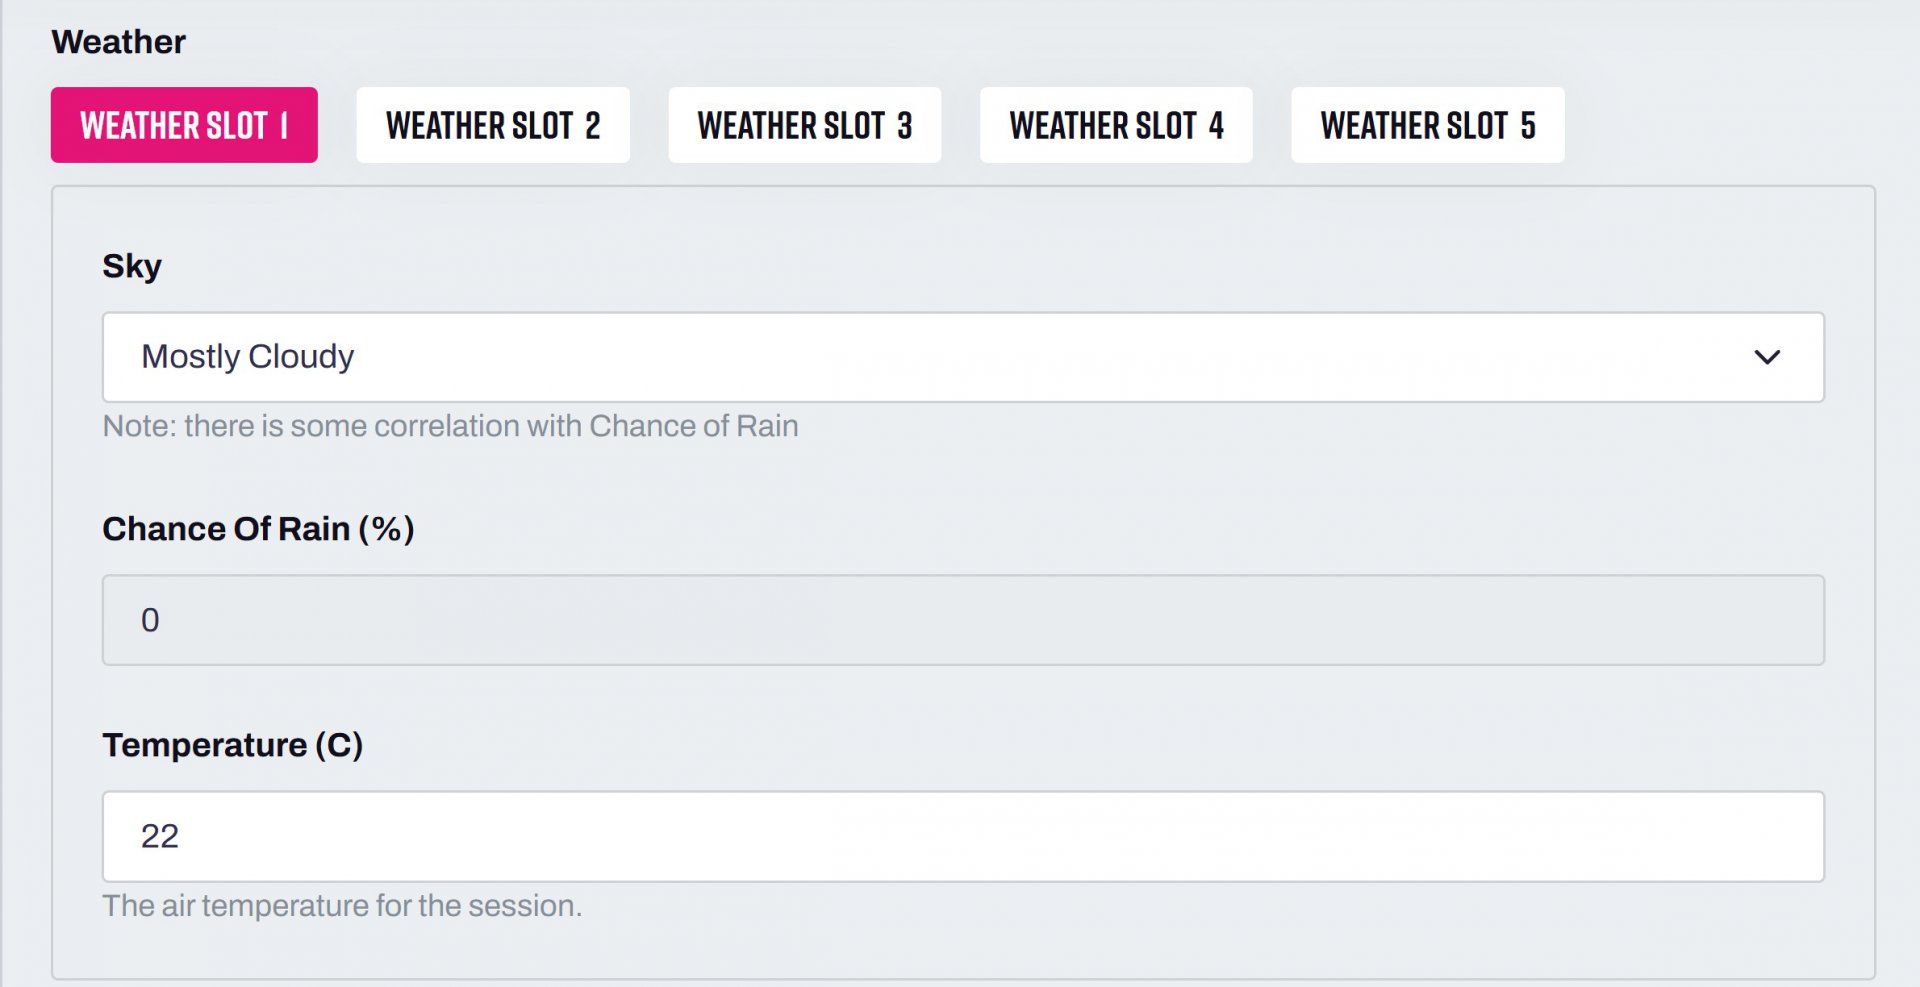The image size is (1920, 987).
Task: Click the value 0 in the rain field
Action: (150, 620)
